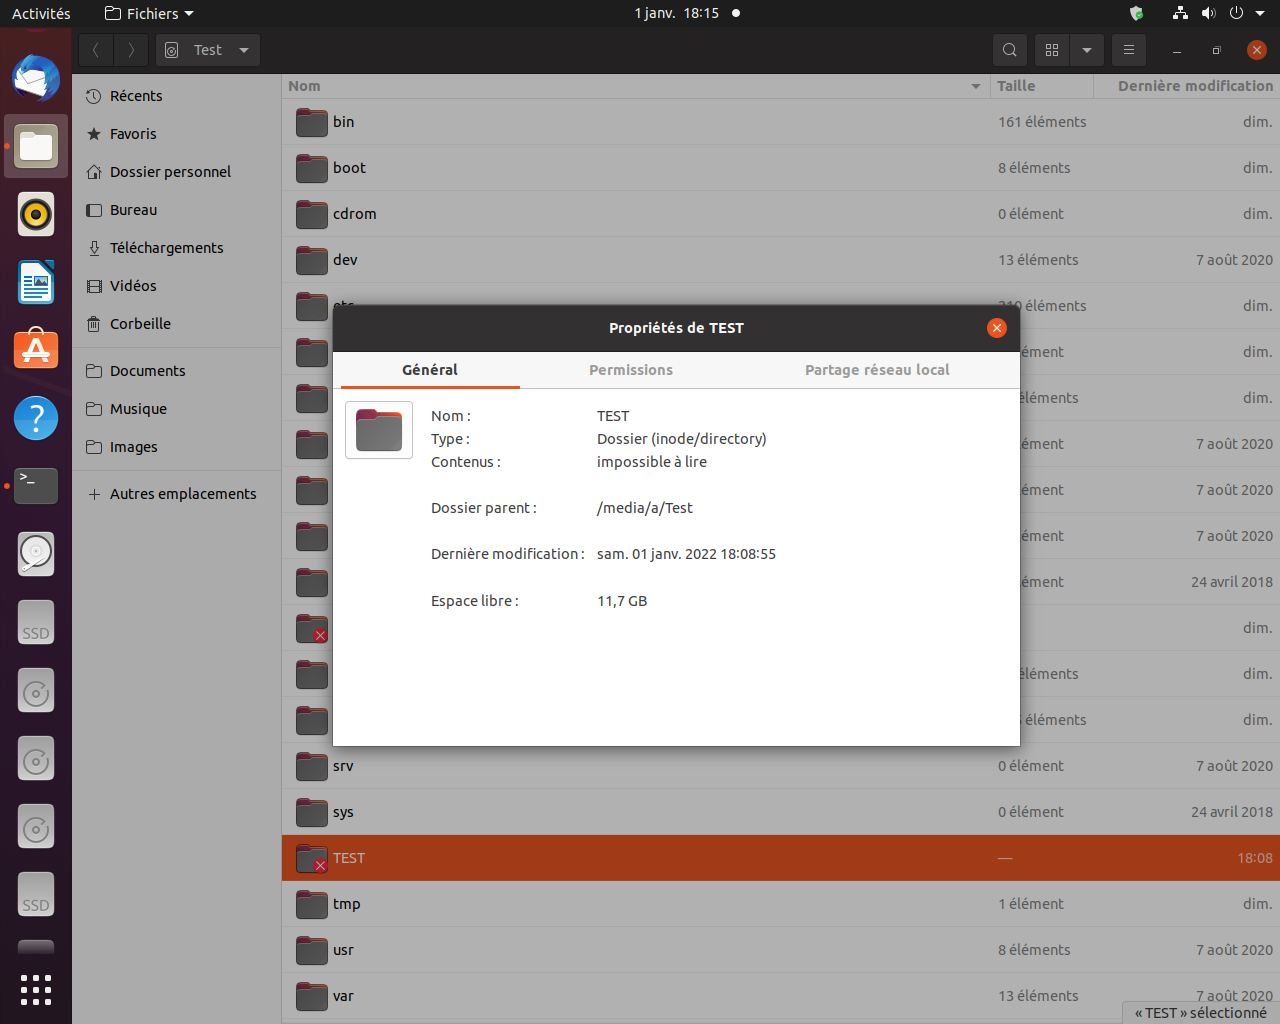Launch Rhythmbox from the dock
Screen dimensions: 1280x1024
point(36,214)
